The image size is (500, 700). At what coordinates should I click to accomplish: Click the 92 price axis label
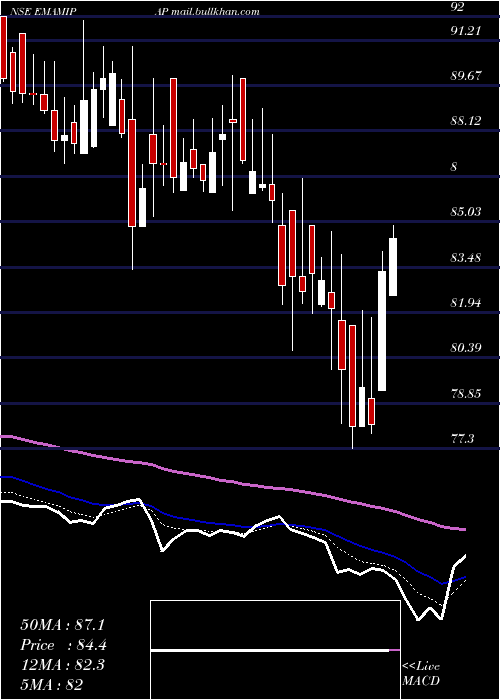pos(458,7)
